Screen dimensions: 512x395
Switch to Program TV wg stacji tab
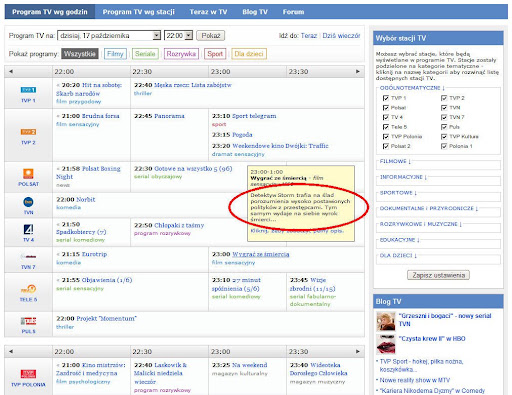138,12
